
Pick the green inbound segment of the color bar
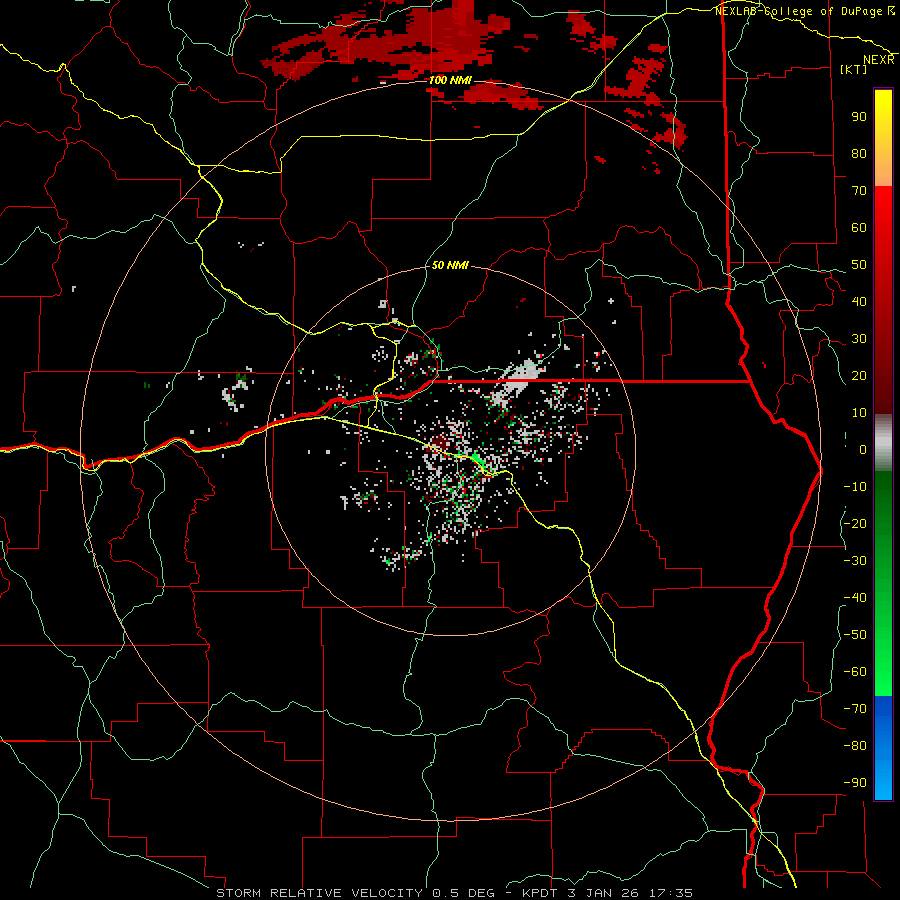click(x=883, y=584)
